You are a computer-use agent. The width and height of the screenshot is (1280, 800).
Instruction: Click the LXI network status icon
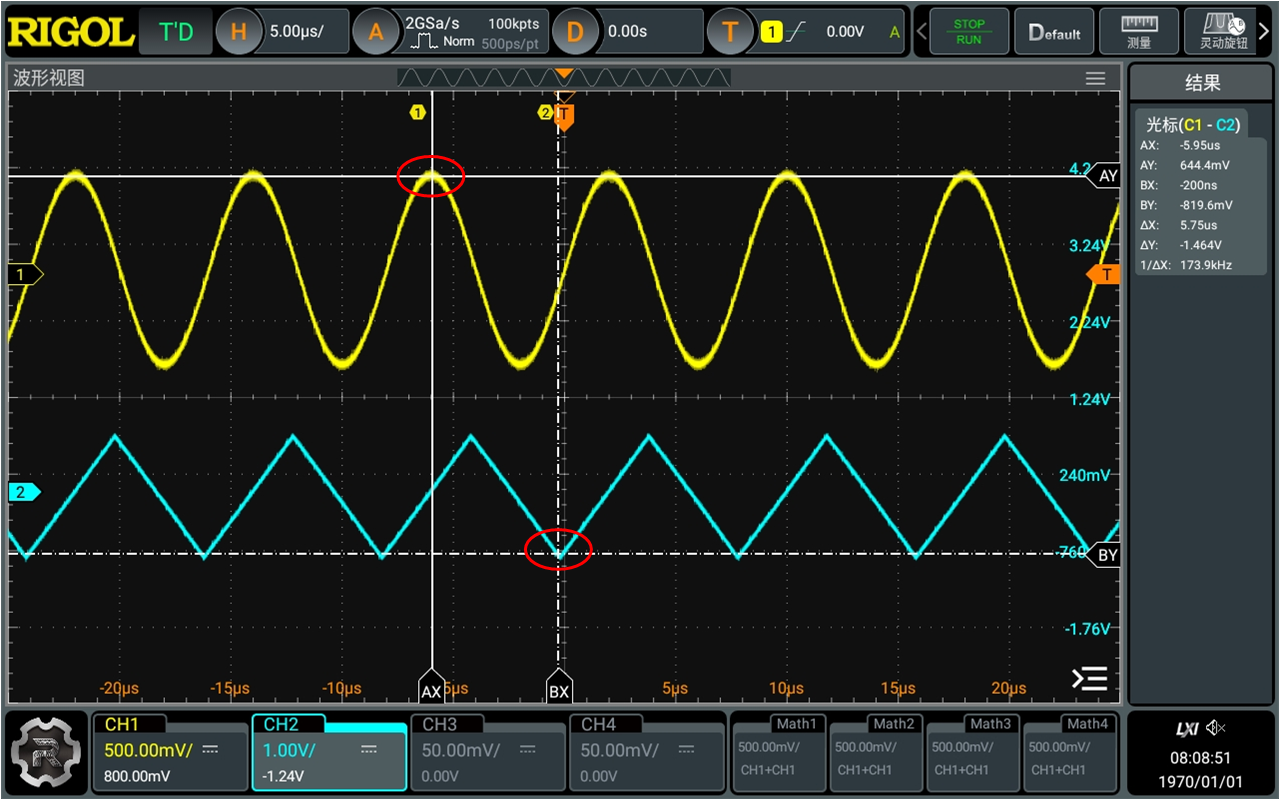[1187, 728]
